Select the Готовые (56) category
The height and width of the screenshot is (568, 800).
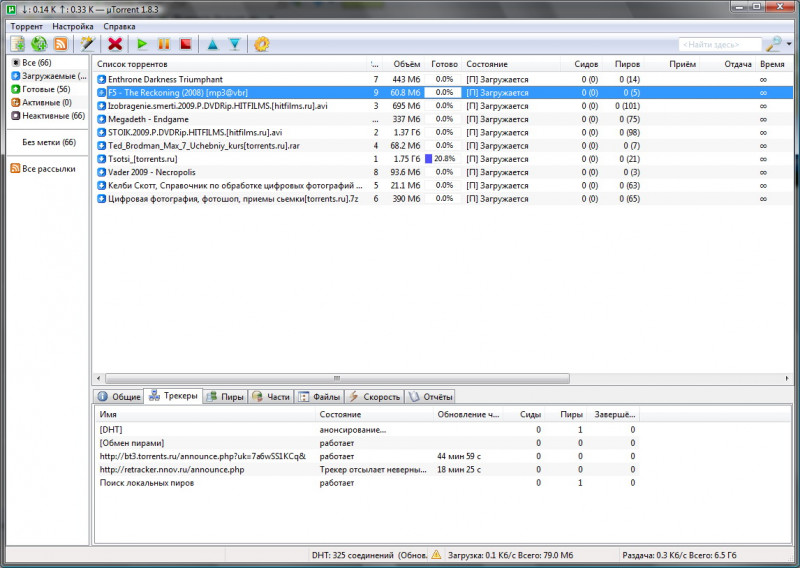click(44, 89)
